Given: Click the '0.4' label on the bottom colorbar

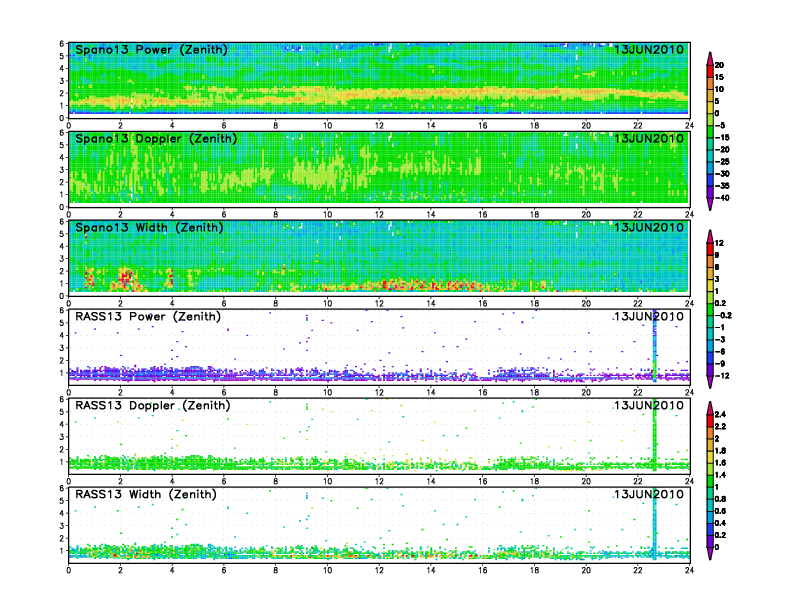Looking at the screenshot, I should pyautogui.click(x=720, y=523).
